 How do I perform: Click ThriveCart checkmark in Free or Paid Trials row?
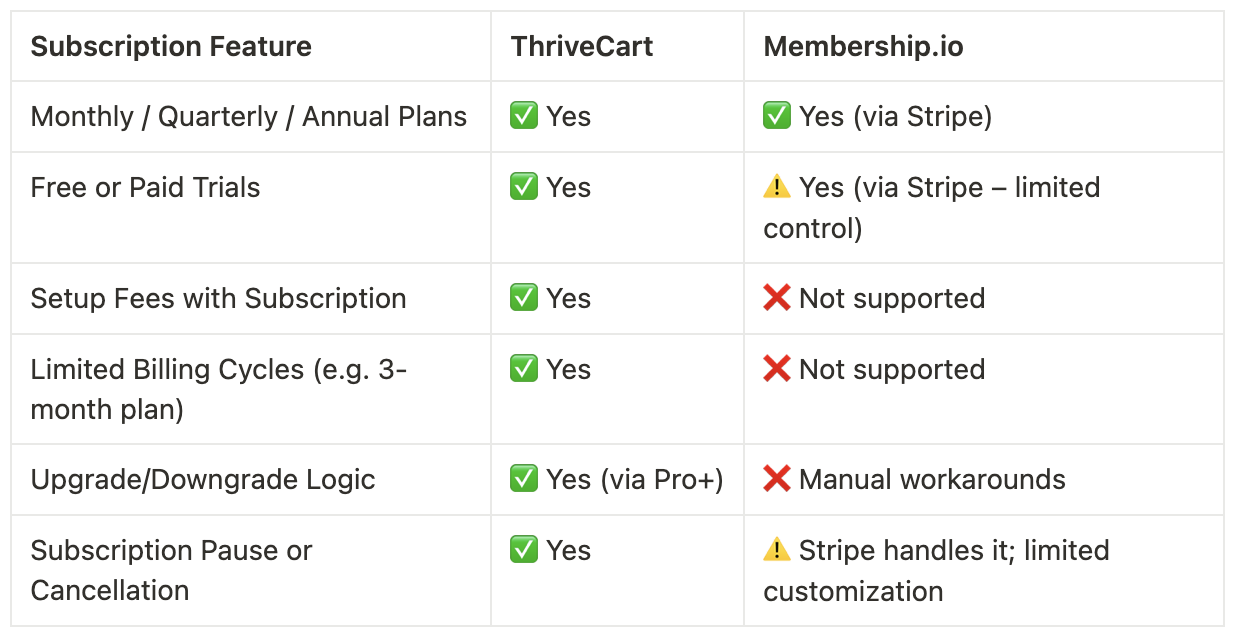[524, 187]
